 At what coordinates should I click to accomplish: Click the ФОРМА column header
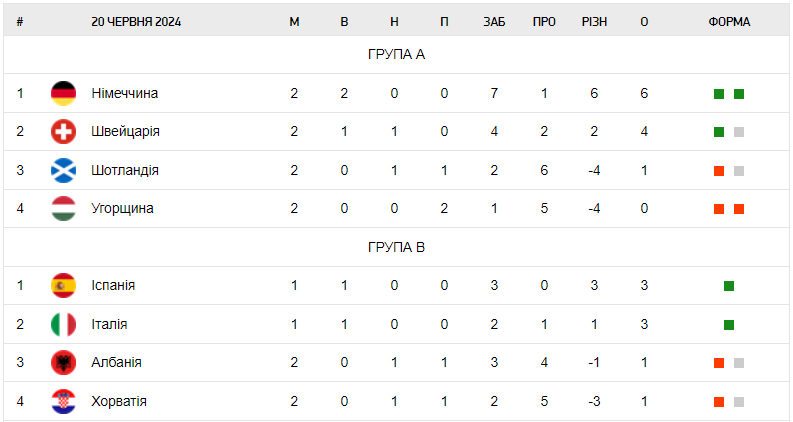point(729,22)
